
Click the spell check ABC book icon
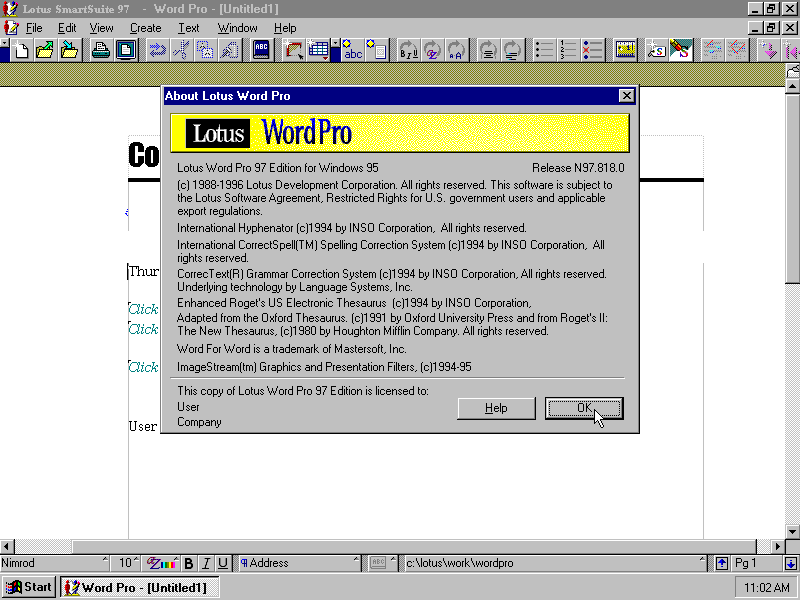pos(261,50)
